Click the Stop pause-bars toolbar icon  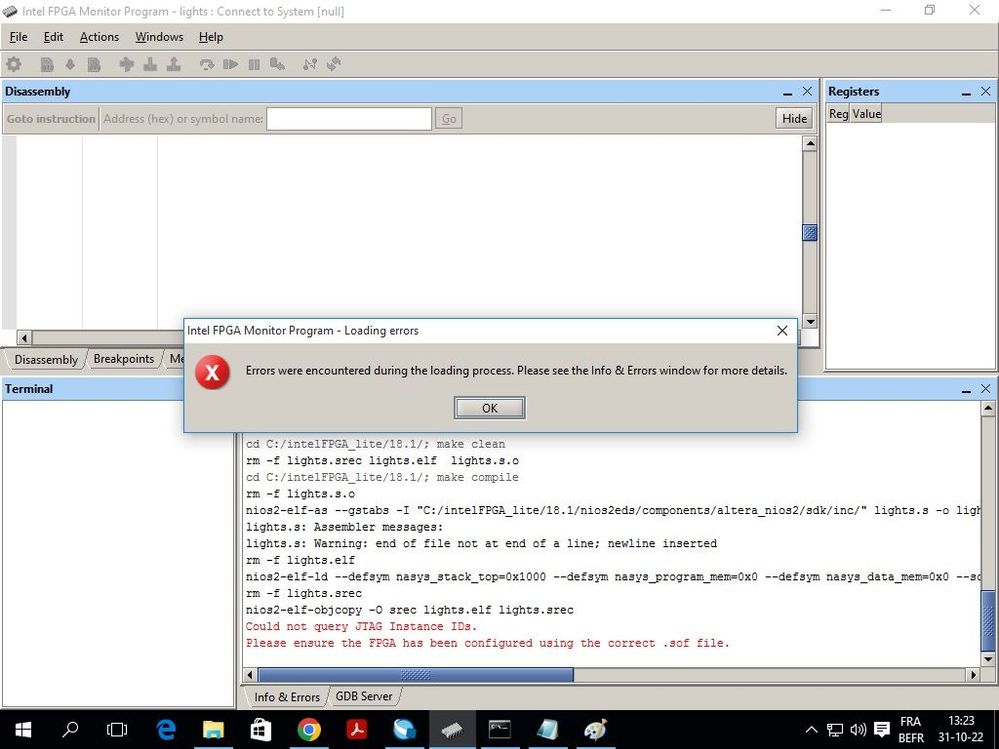pyautogui.click(x=254, y=64)
